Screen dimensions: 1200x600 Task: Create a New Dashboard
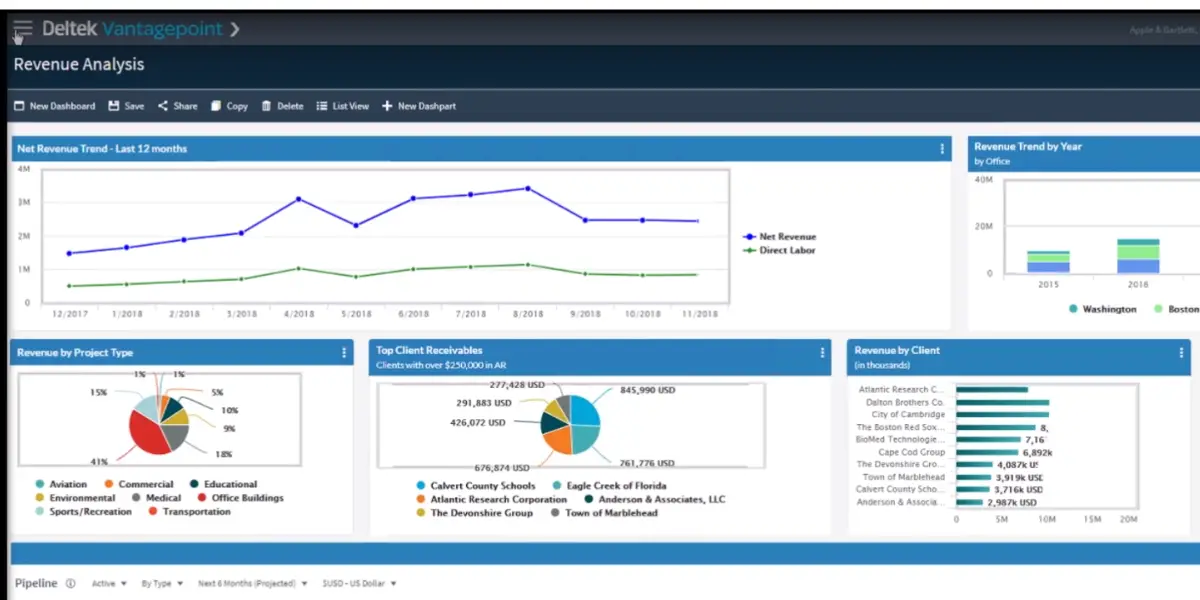(x=54, y=106)
